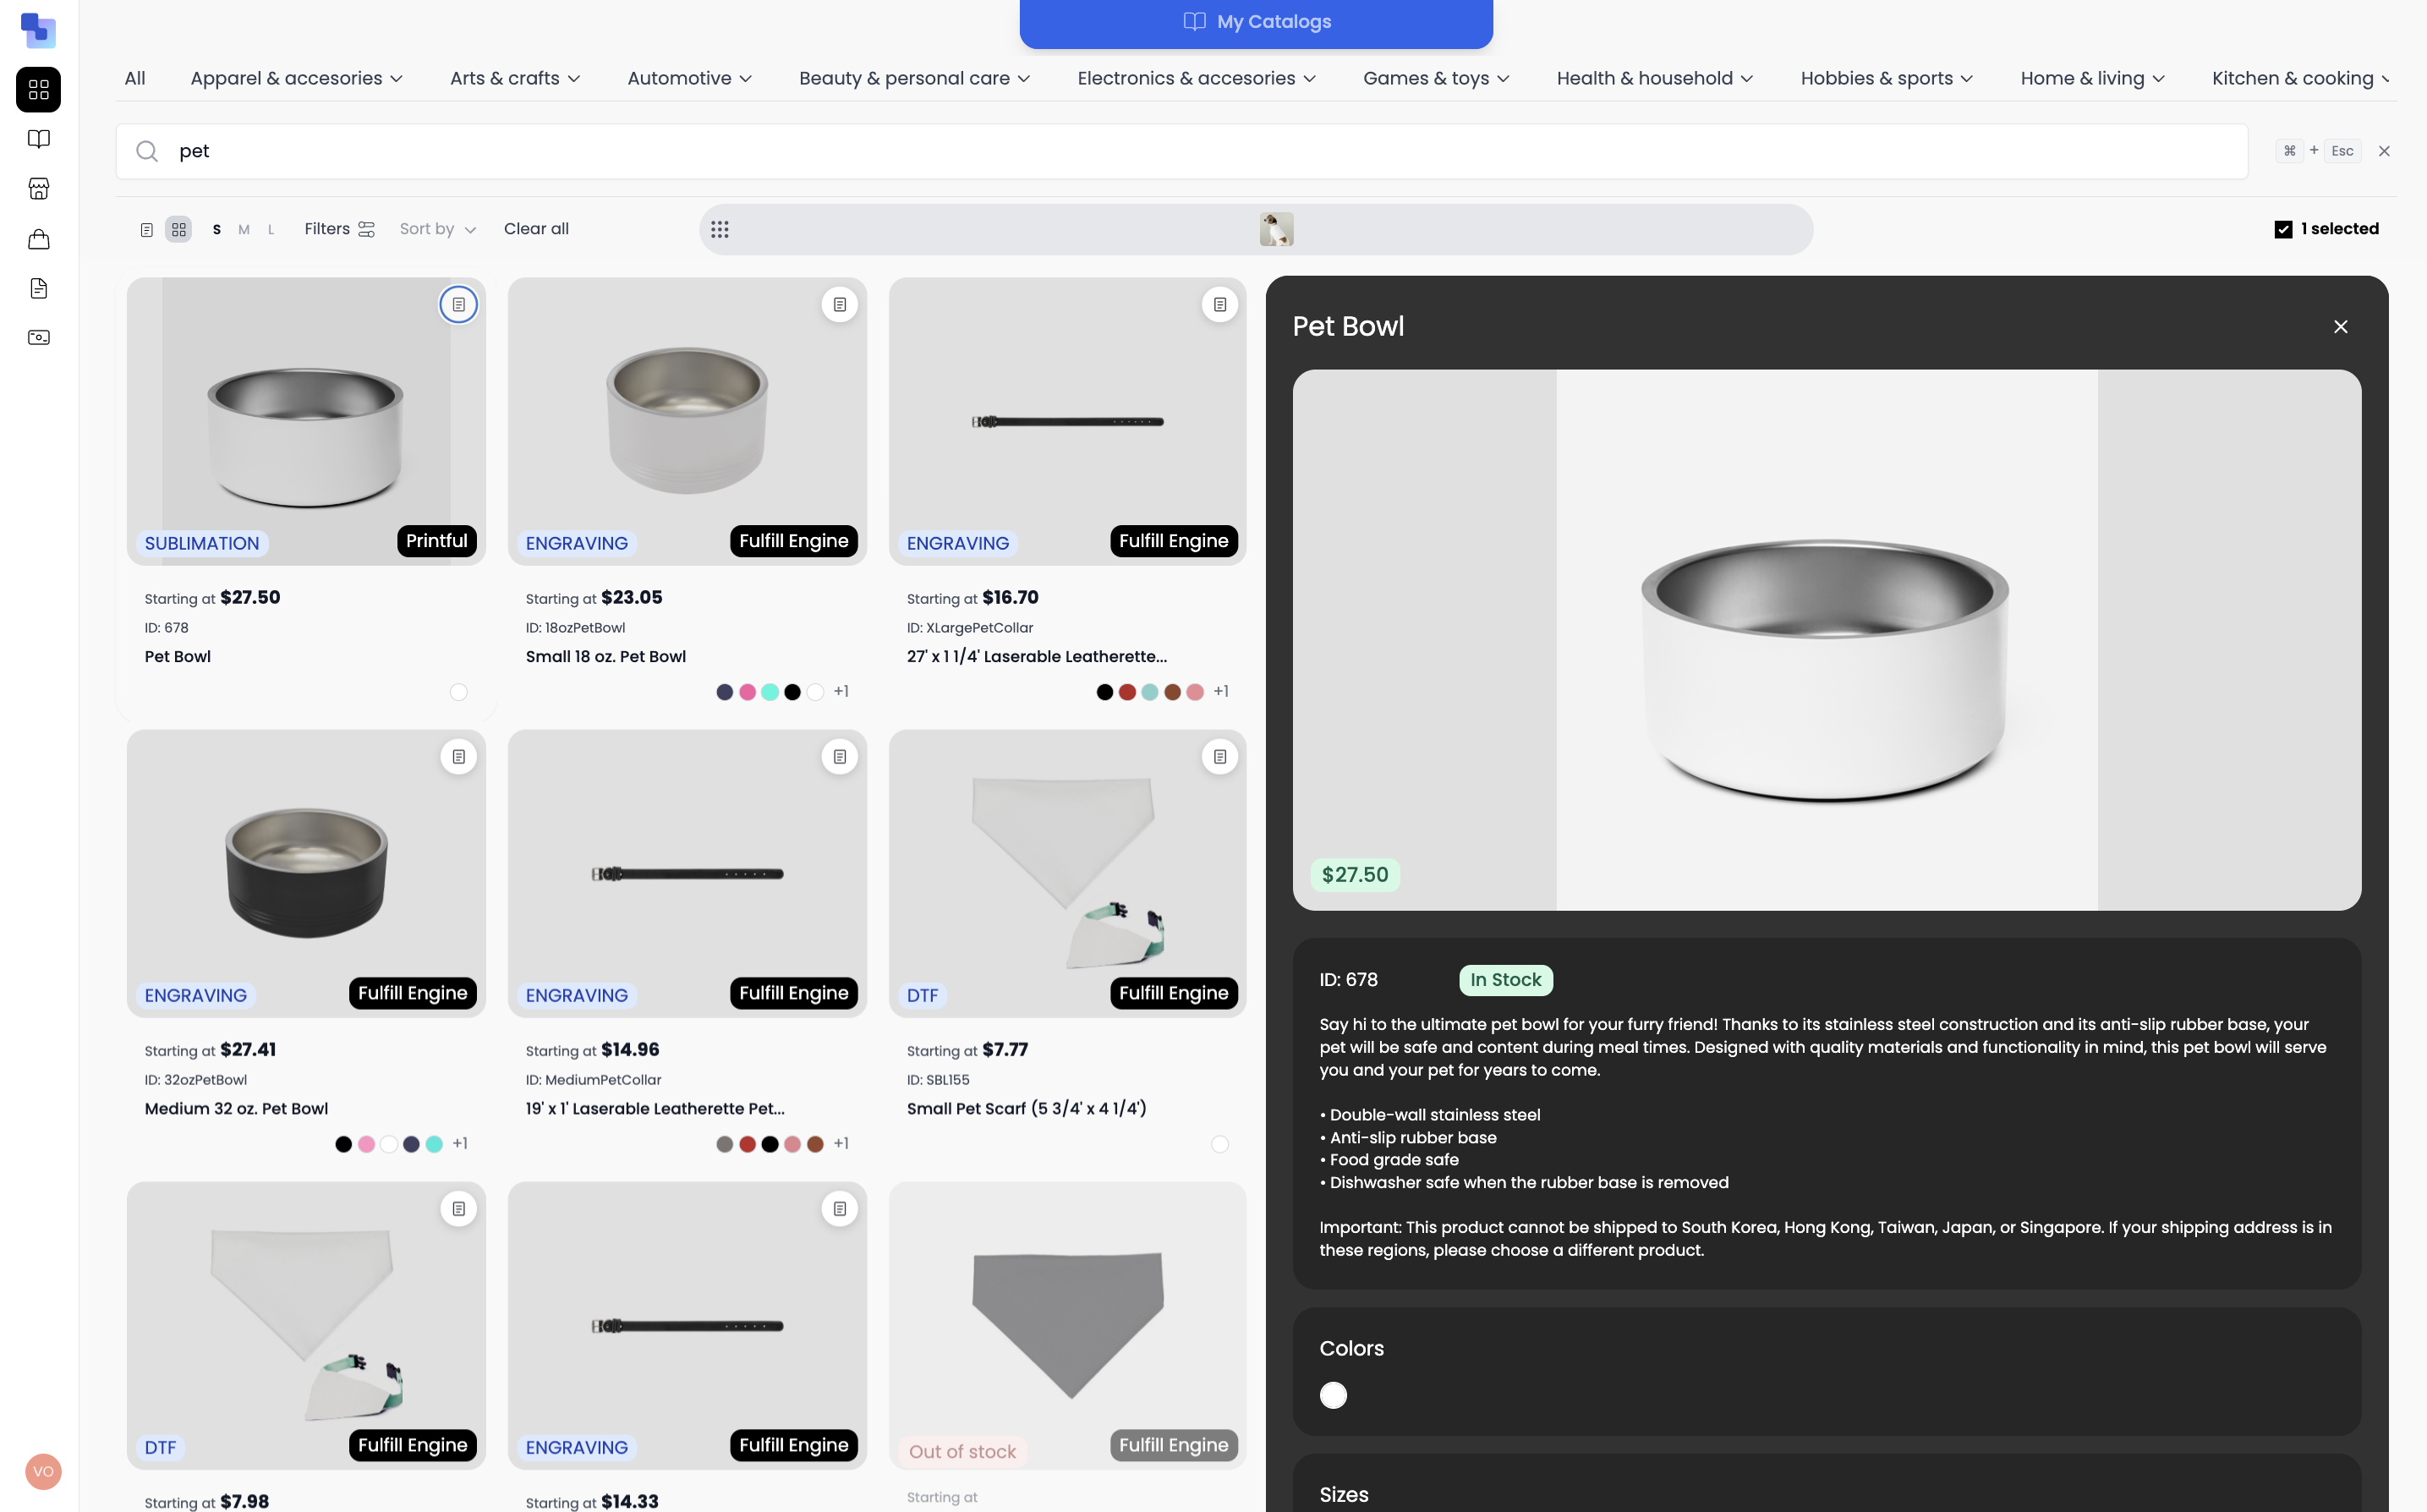Click the pet search input field

(x=1181, y=151)
